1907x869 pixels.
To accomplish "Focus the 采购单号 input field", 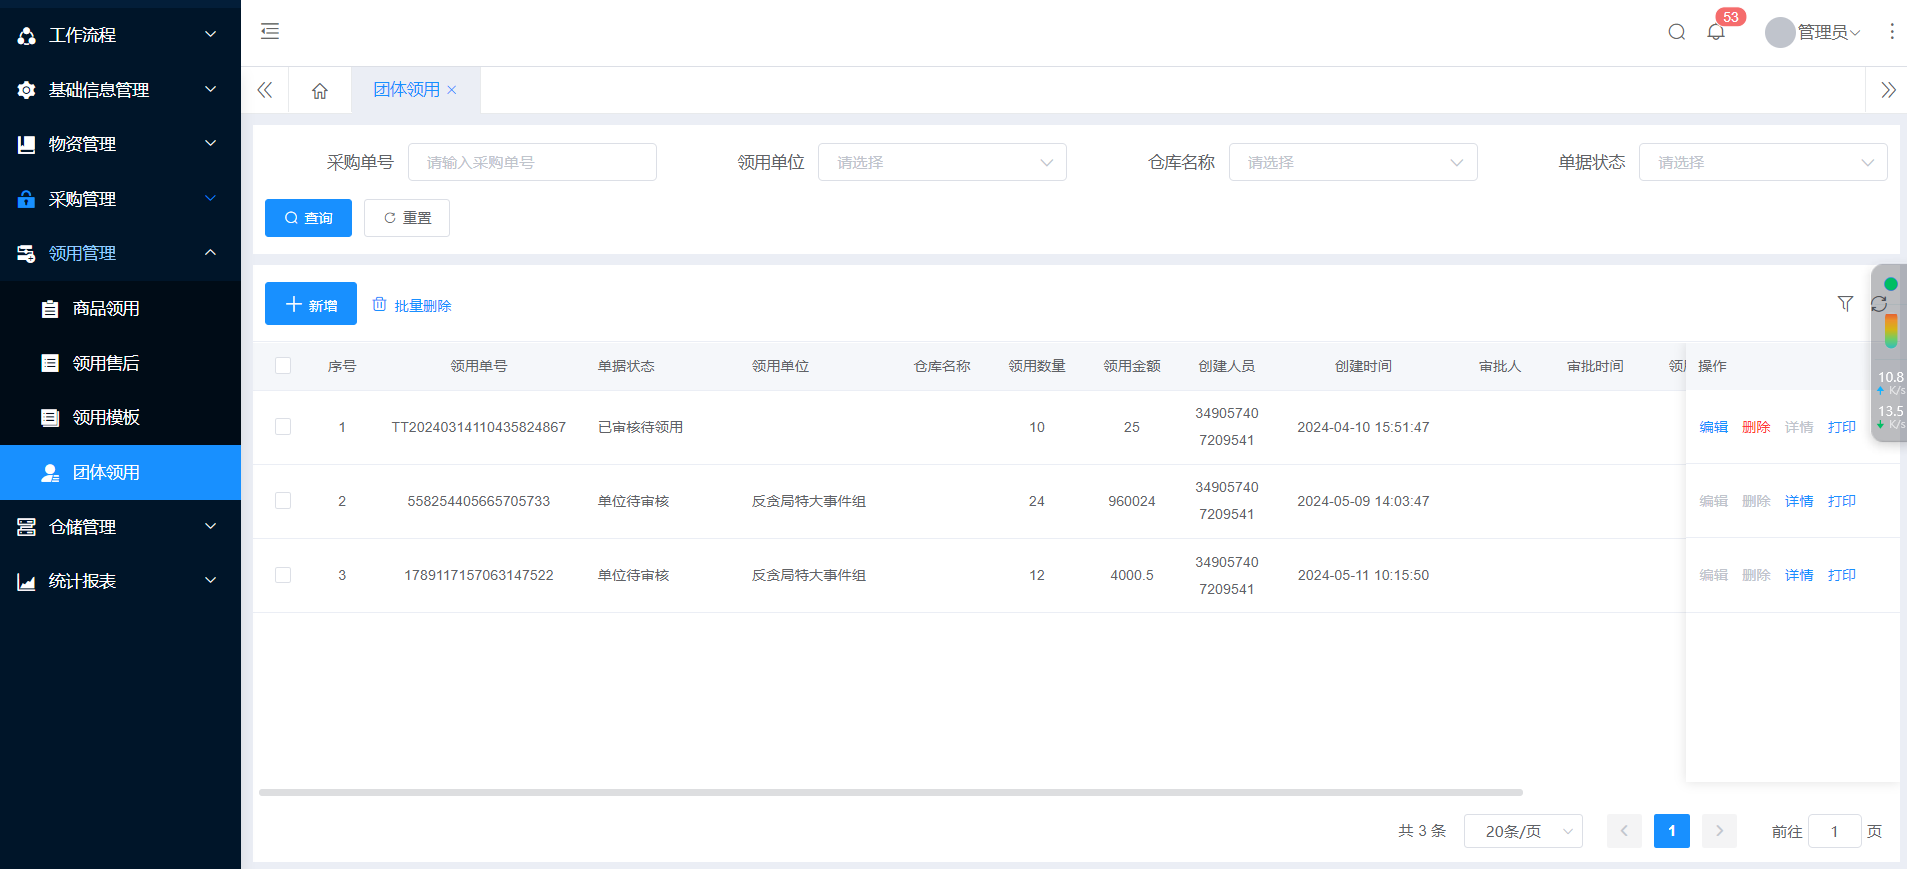I will click(532, 162).
